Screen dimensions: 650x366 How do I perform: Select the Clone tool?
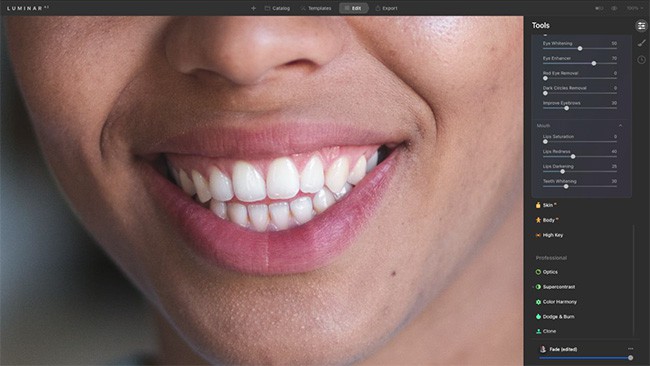546,331
